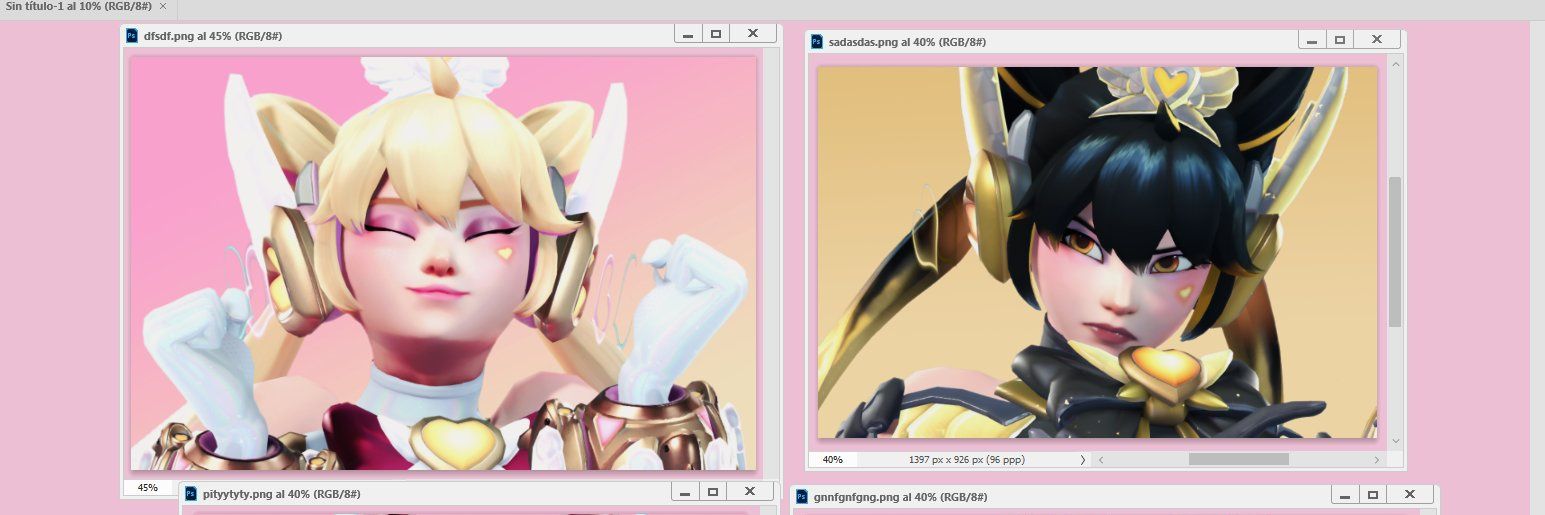This screenshot has height=515, width=1545.
Task: Select the sadasdas.png window title
Action: click(x=907, y=42)
